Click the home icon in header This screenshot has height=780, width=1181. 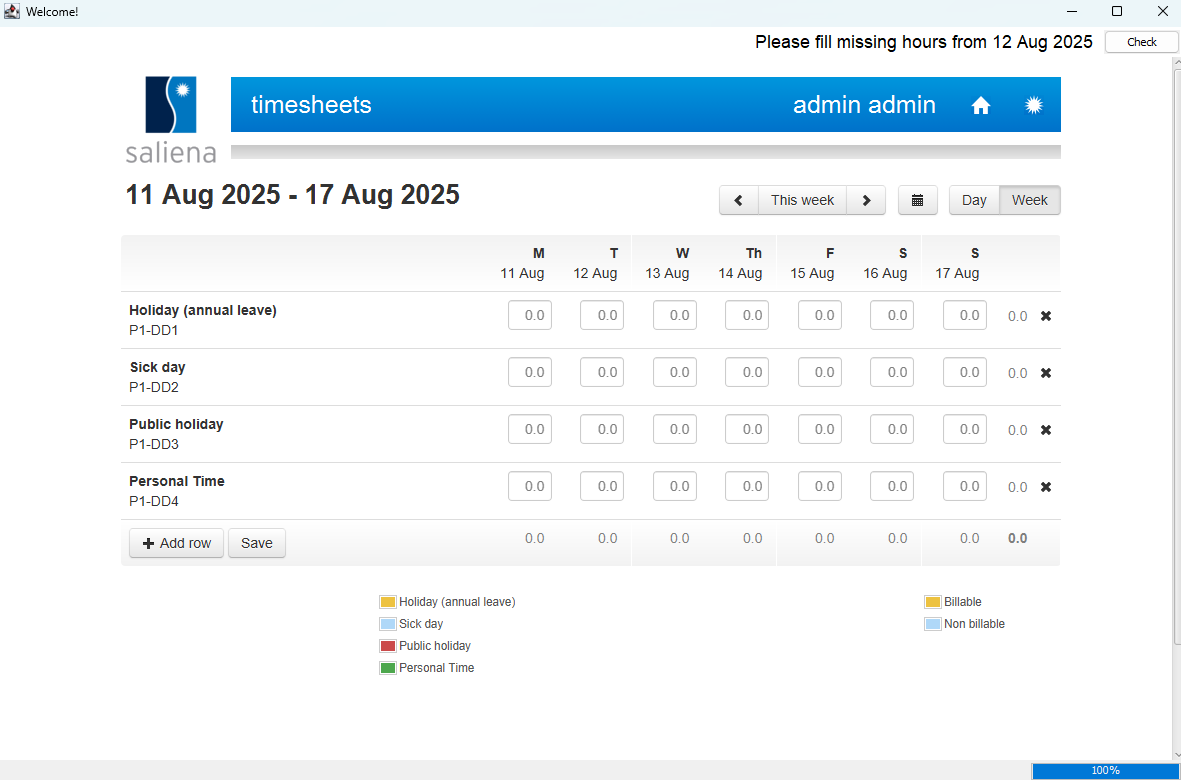coord(980,105)
